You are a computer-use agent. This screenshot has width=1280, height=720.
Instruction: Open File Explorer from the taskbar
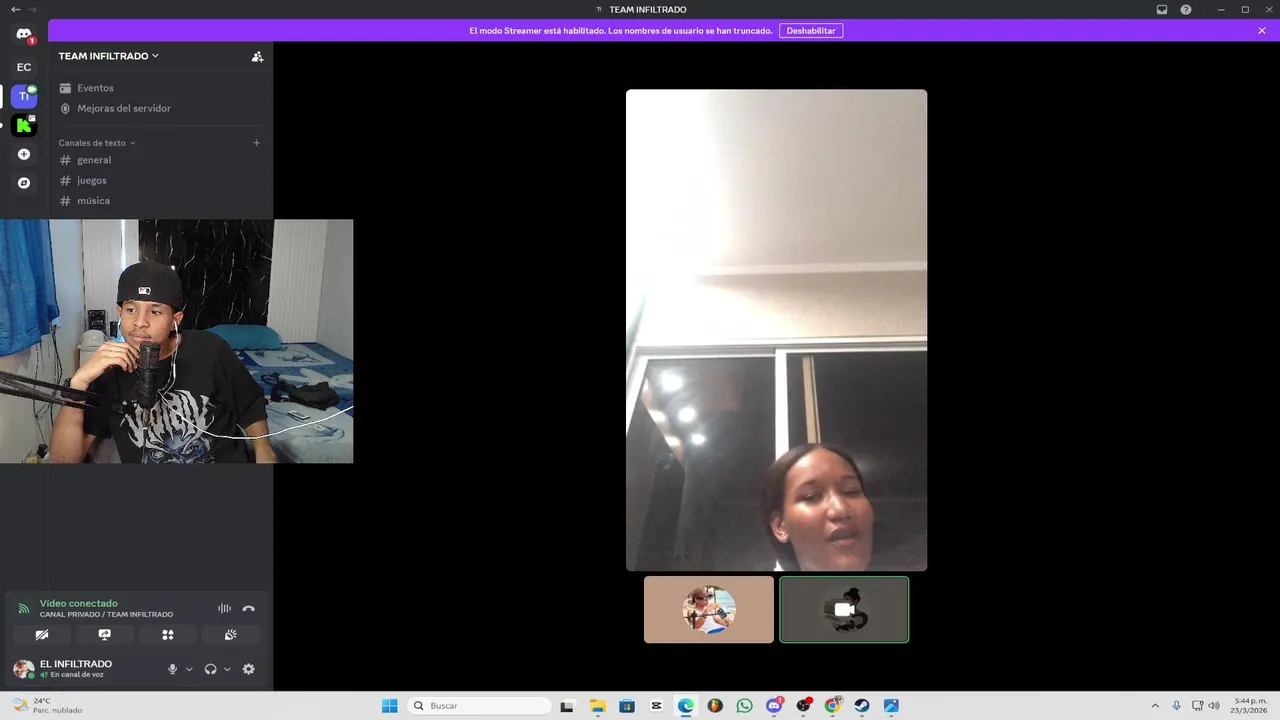[x=598, y=706]
